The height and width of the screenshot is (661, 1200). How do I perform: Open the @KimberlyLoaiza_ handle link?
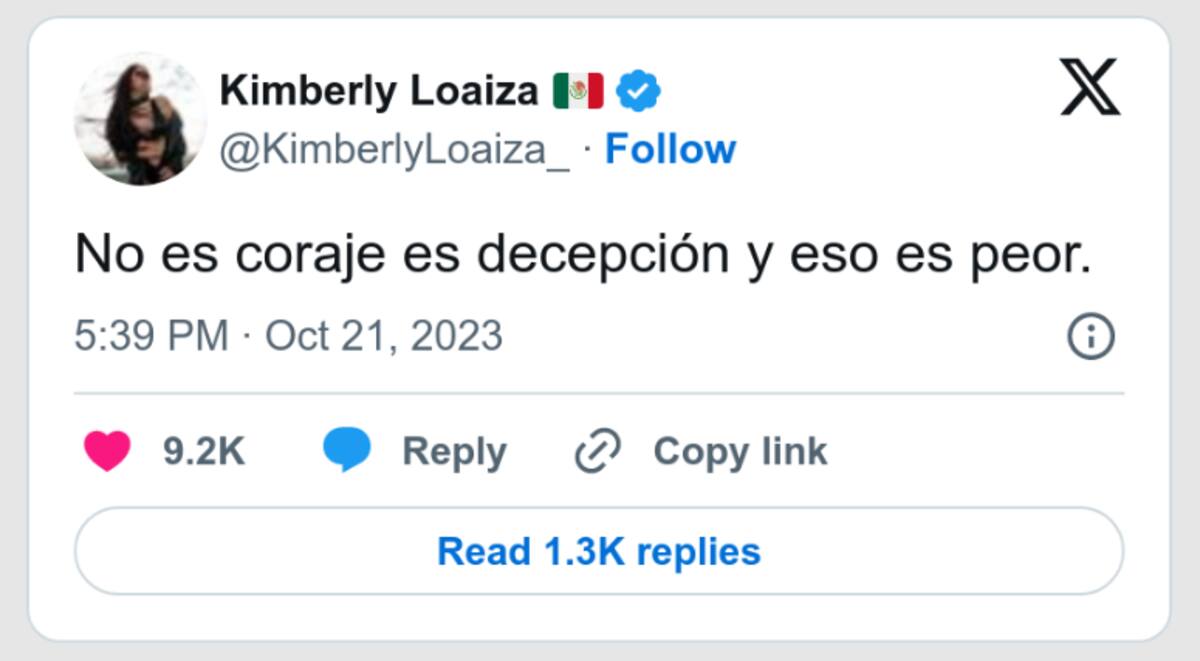(394, 150)
